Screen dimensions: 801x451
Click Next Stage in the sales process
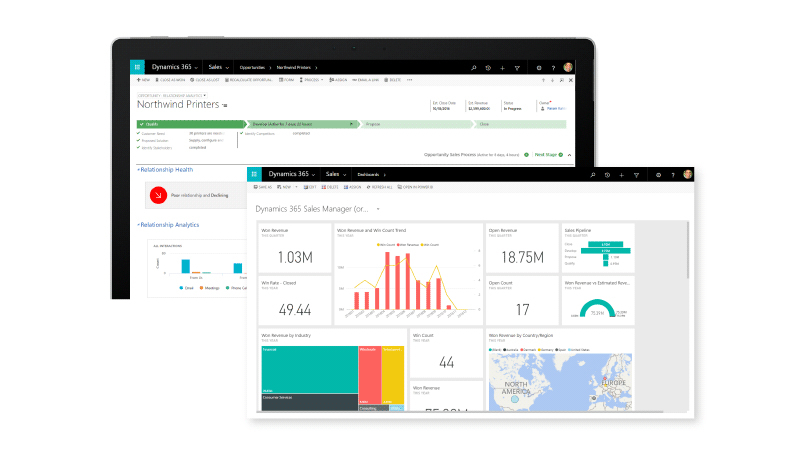tap(545, 155)
